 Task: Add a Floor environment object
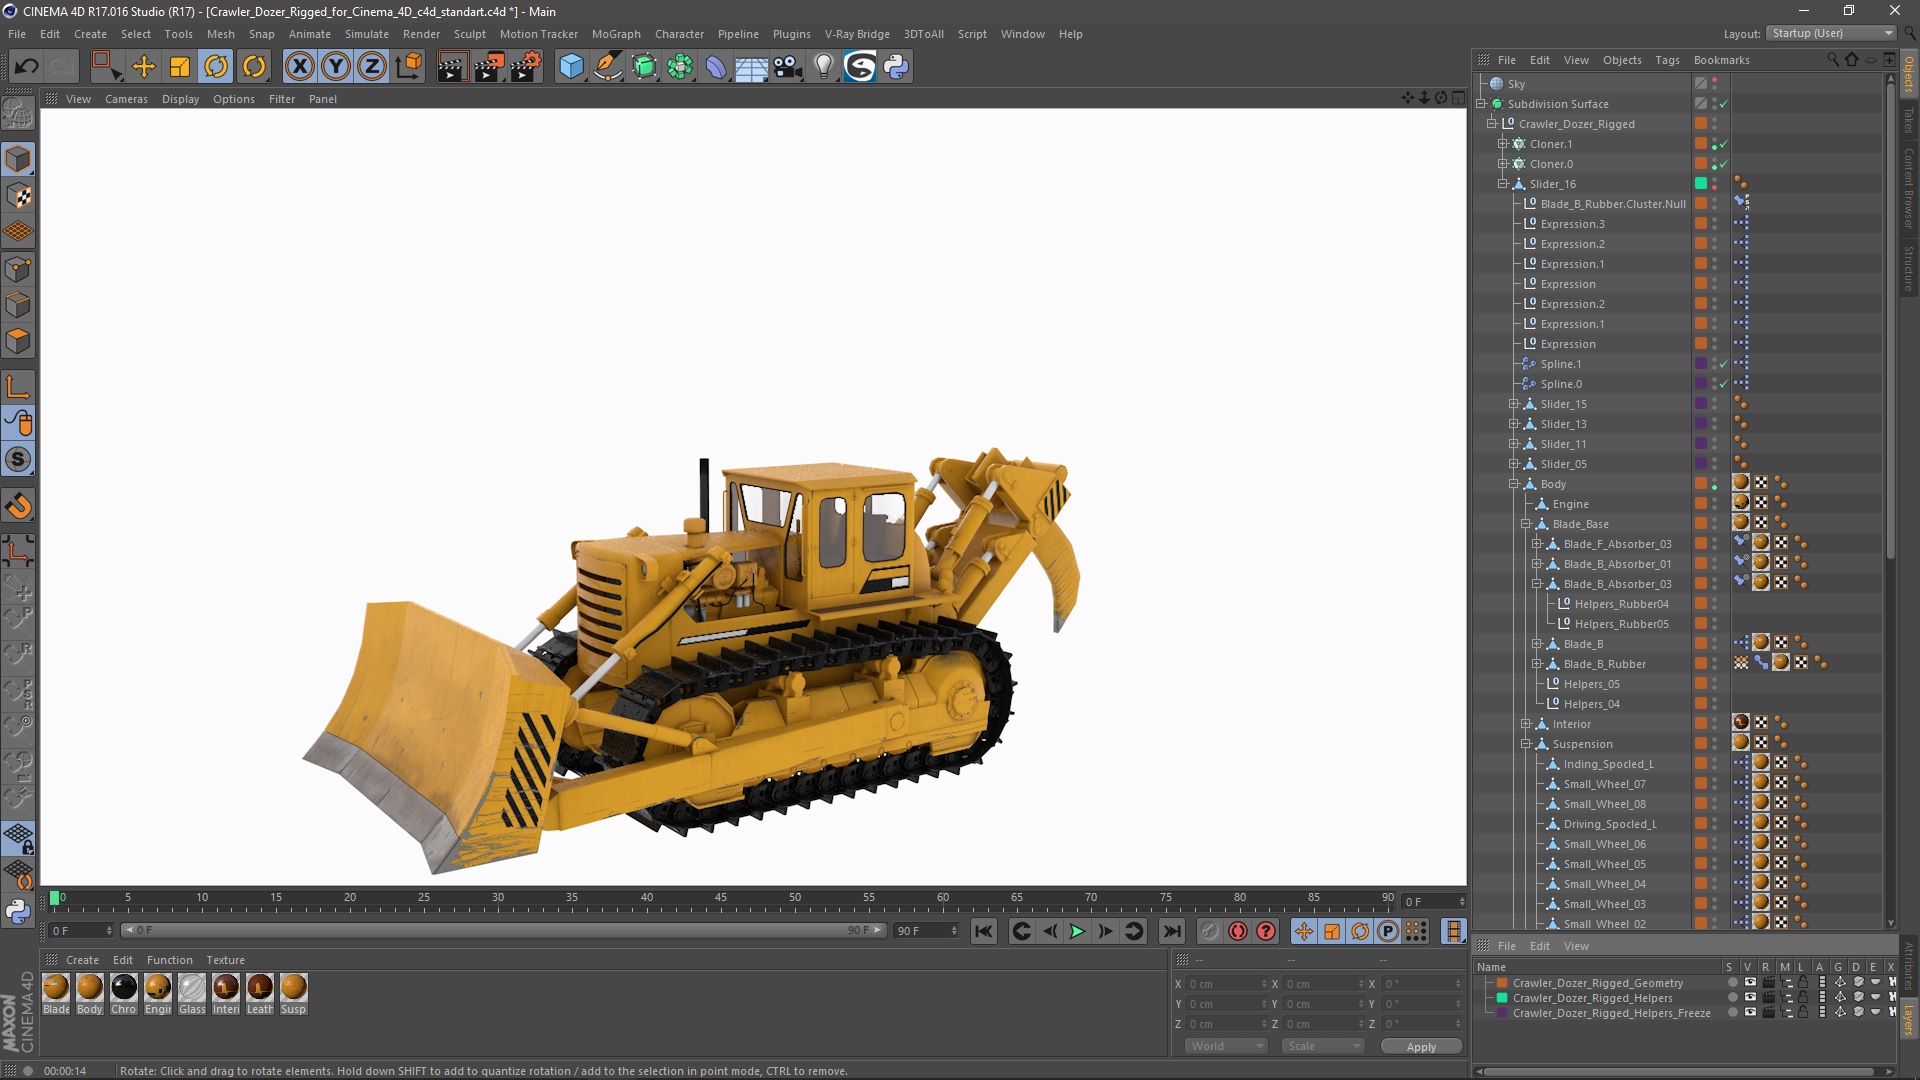pyautogui.click(x=752, y=67)
